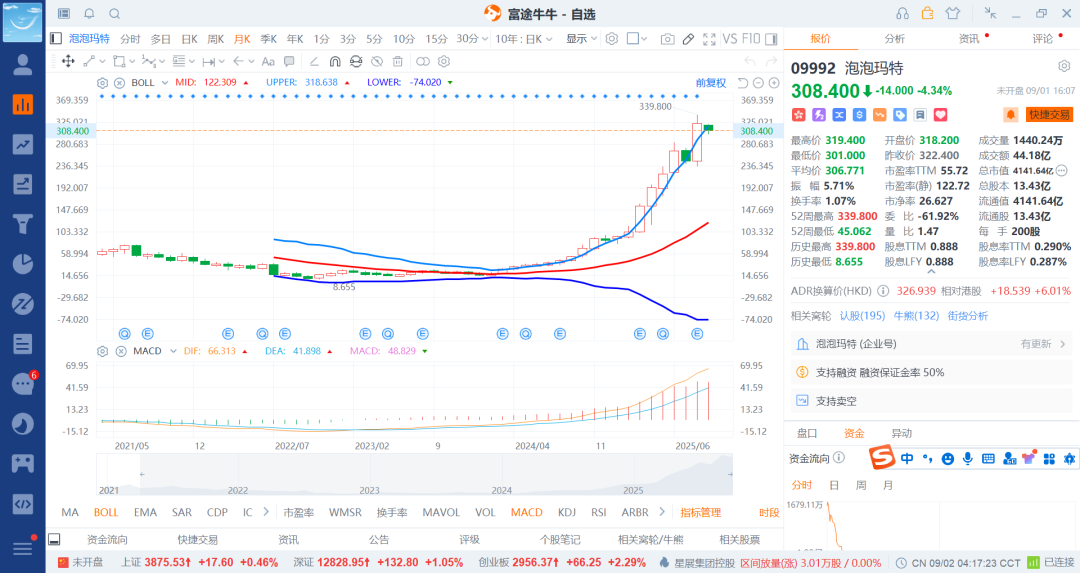
Task: Open the code brackets icon in the left sidebar
Action: [23, 503]
